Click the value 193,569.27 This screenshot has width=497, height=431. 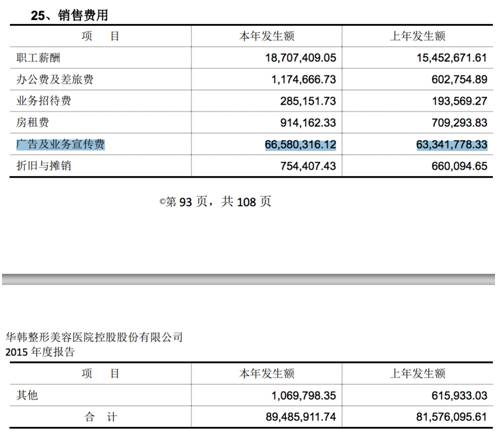[459, 101]
